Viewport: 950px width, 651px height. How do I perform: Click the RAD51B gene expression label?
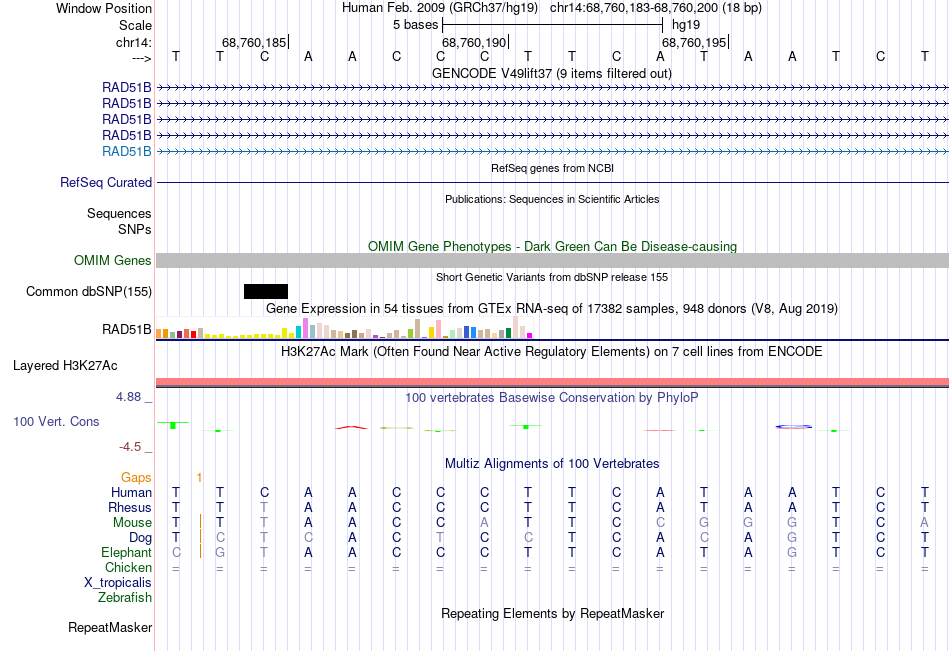(127, 330)
